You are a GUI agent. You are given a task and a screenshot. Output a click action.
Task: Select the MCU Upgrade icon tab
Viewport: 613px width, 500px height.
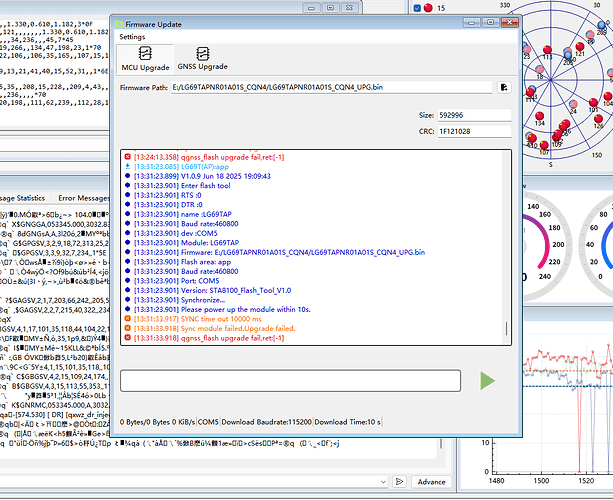tap(146, 59)
